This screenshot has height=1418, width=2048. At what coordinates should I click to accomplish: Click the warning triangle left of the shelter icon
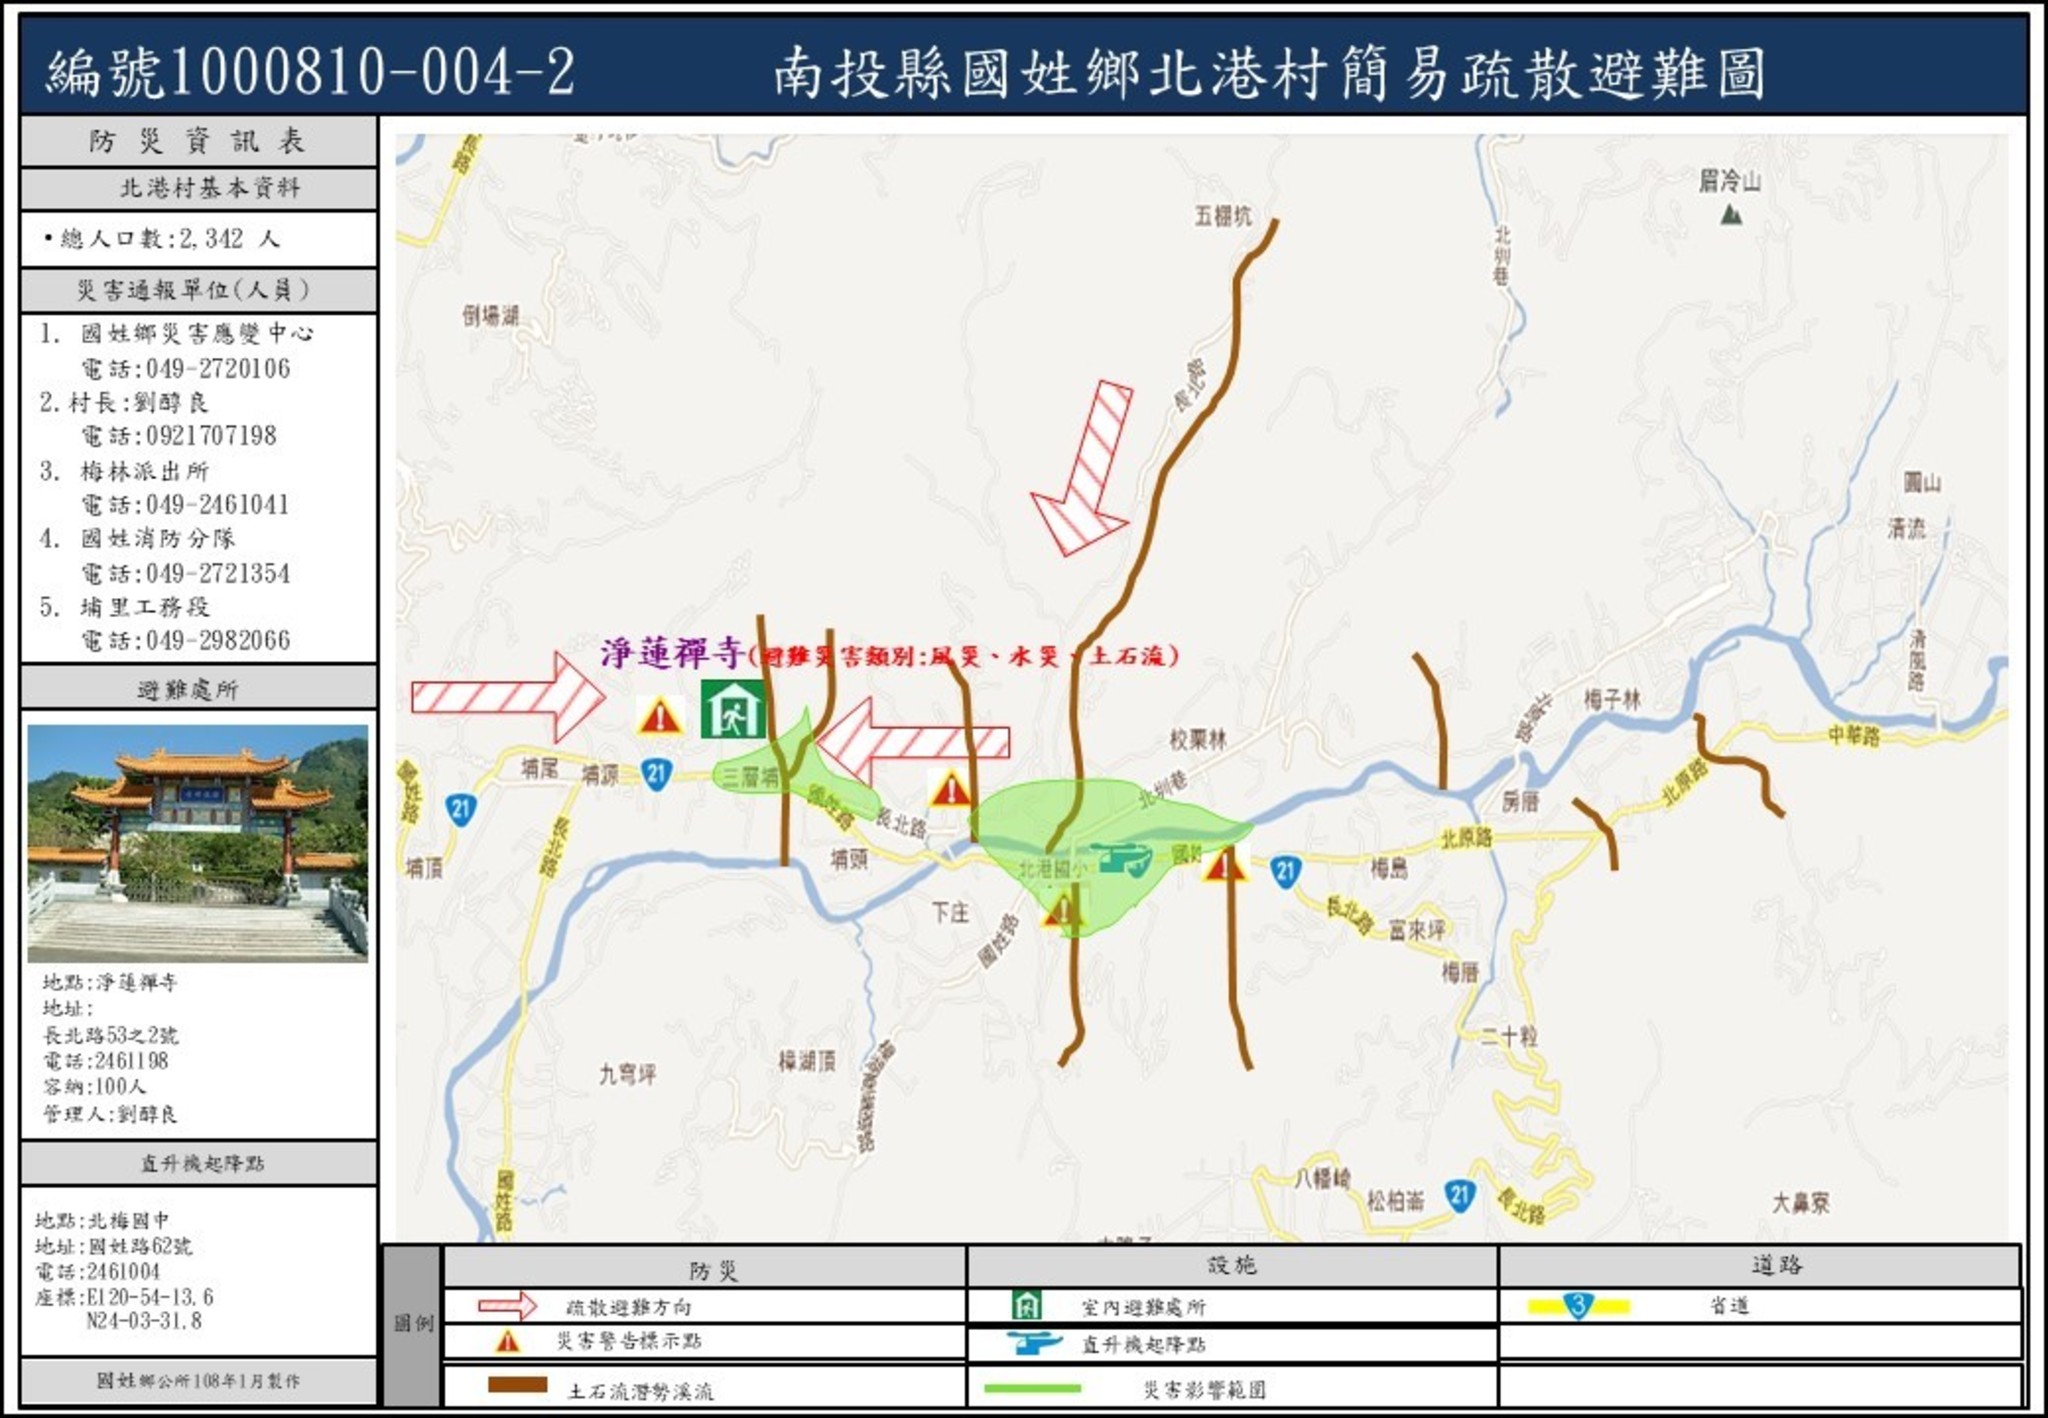point(660,716)
